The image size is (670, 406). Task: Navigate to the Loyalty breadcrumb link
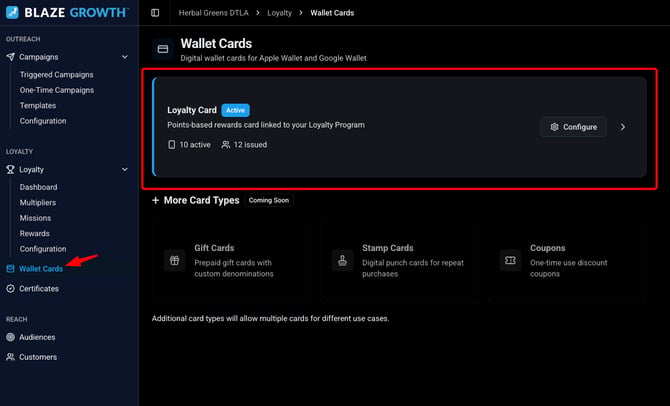coord(279,13)
